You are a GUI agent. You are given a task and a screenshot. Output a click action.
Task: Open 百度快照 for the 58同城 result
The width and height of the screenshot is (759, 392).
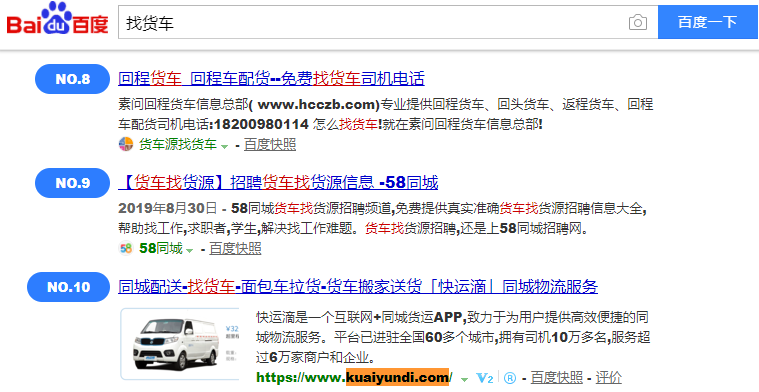[x=235, y=248]
